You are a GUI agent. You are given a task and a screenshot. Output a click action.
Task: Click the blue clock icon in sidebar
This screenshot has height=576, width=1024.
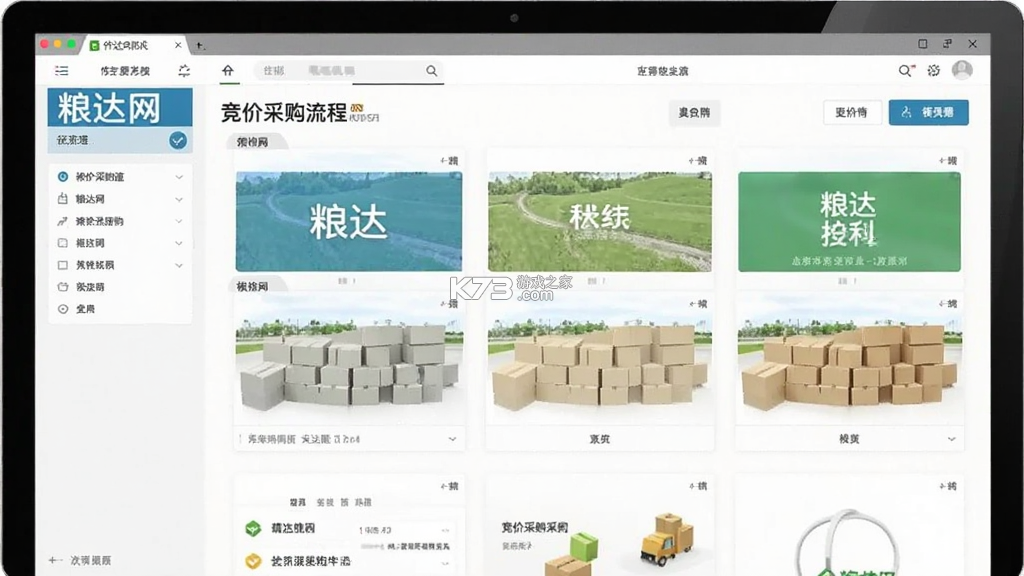click(63, 177)
